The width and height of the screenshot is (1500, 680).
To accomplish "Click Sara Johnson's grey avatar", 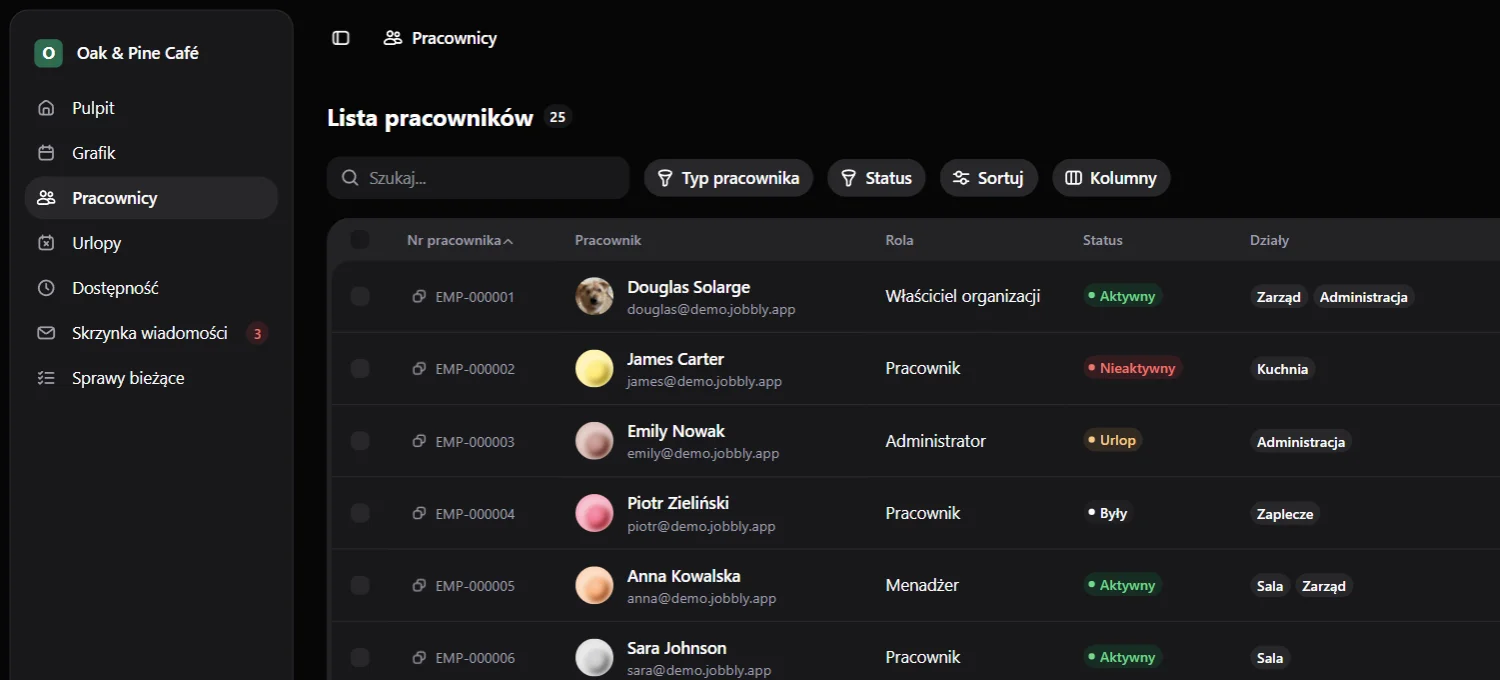I will tap(594, 657).
